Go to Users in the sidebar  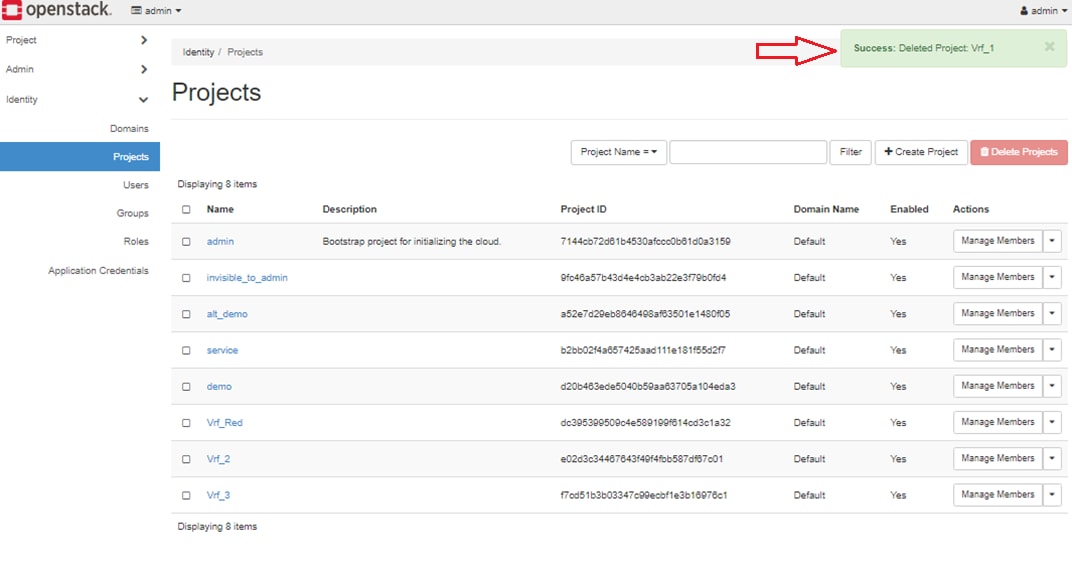point(135,185)
